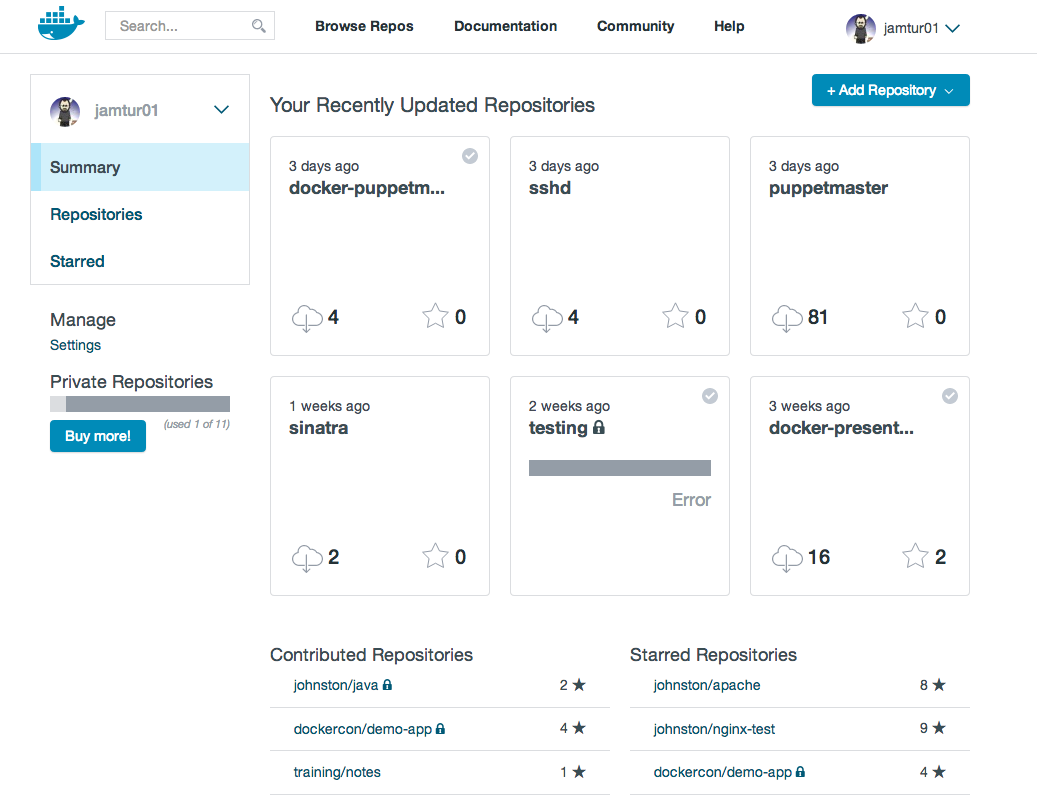Click download cloud icon on puppetmaster card
1037x799 pixels.
(x=787, y=318)
